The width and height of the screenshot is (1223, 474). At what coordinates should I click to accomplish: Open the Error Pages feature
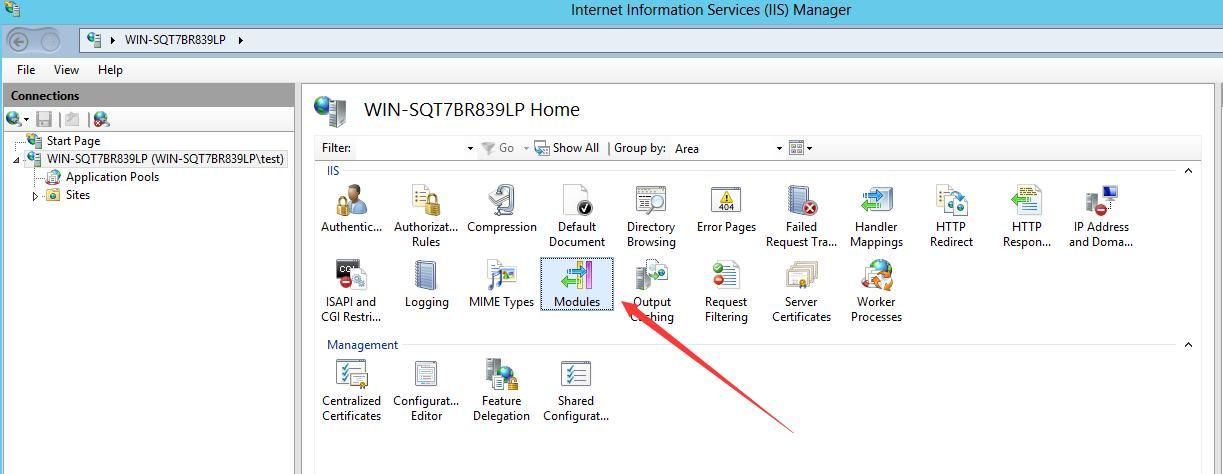click(x=726, y=209)
